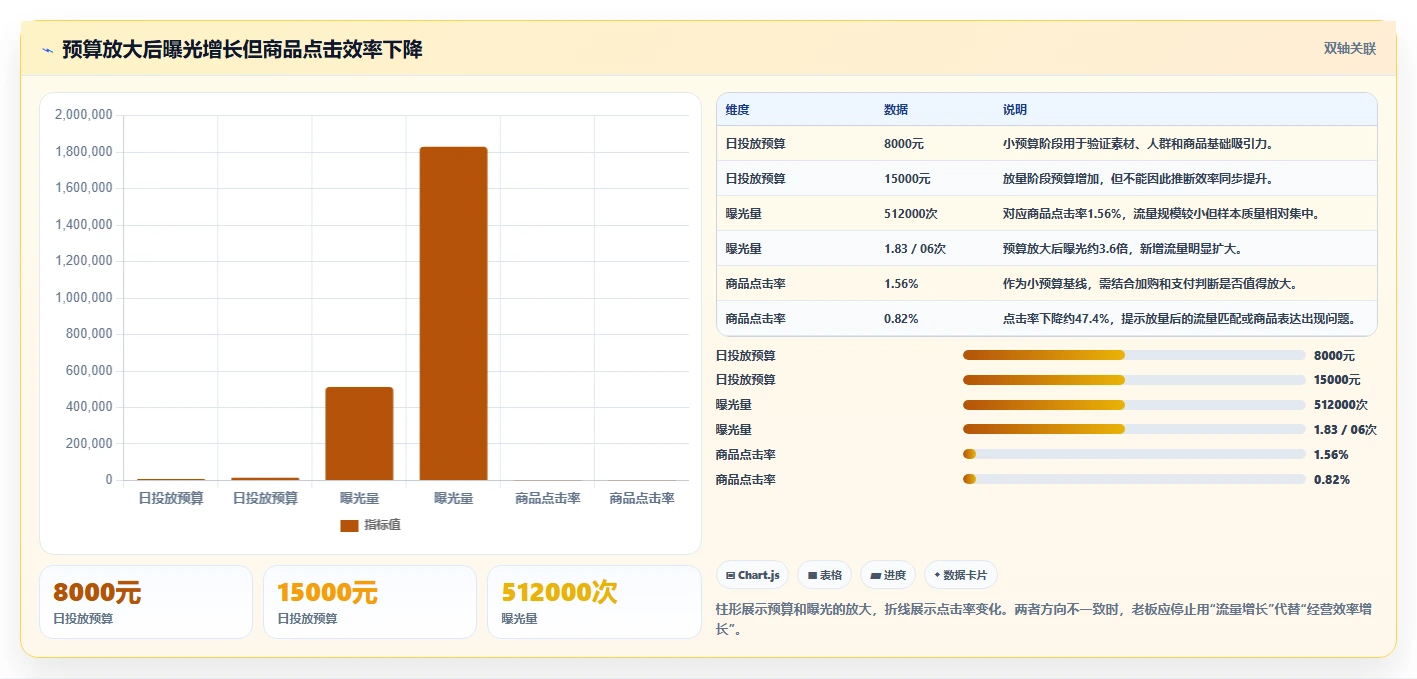
Task: Click the 1,400,000 y-axis label
Action: (x=84, y=225)
